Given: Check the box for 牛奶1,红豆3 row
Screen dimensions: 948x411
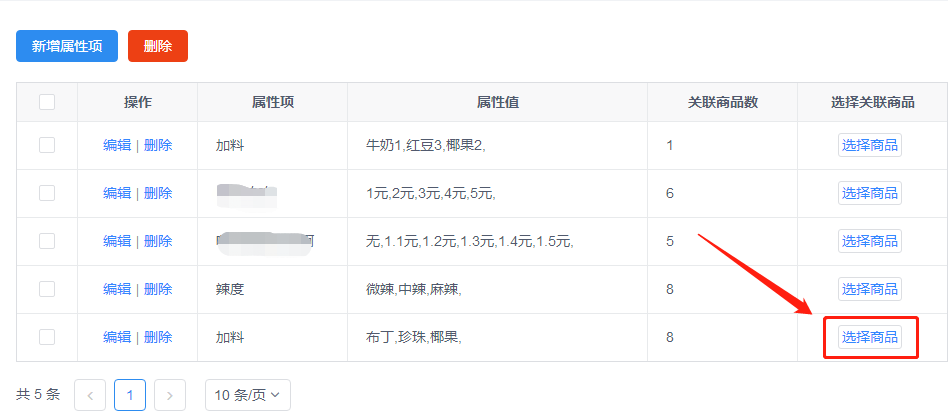Looking at the screenshot, I should pyautogui.click(x=47, y=145).
